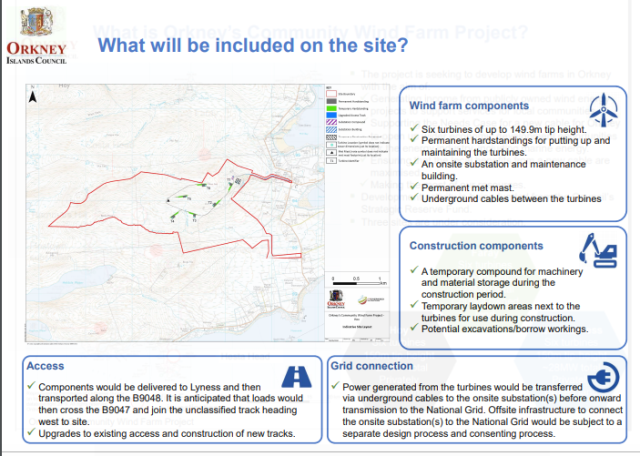The height and width of the screenshot is (456, 640).
Task: Click the electrical plug grid icon
Action: pyautogui.click(x=601, y=379)
